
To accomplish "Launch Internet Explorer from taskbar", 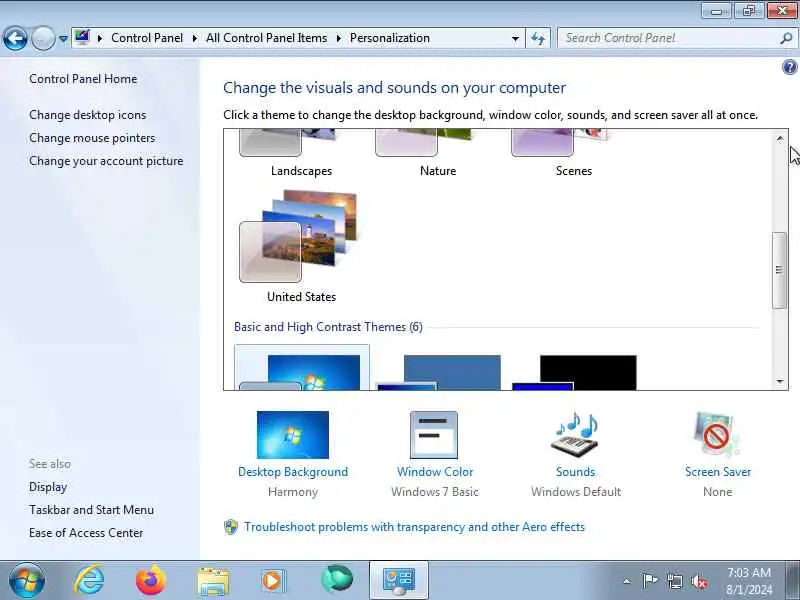I will click(89, 580).
